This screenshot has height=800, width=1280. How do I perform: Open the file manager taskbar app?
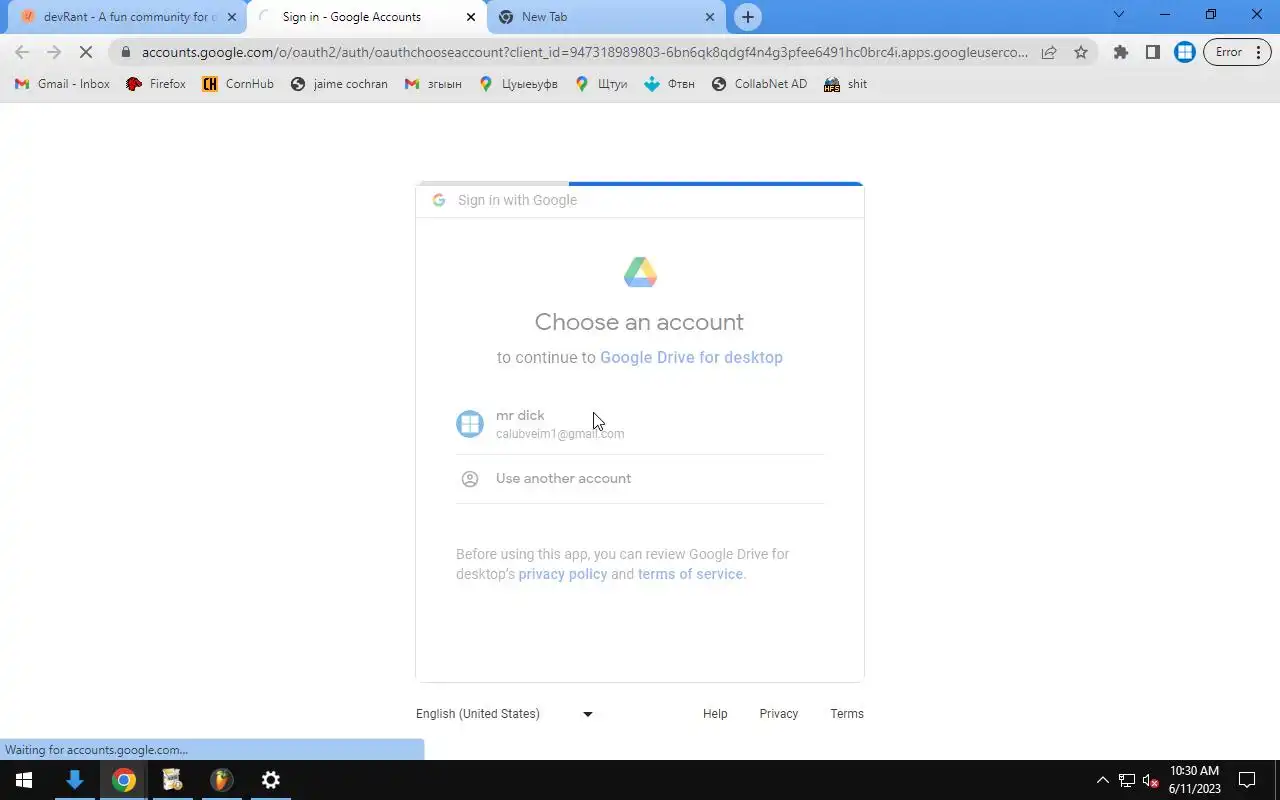click(172, 780)
